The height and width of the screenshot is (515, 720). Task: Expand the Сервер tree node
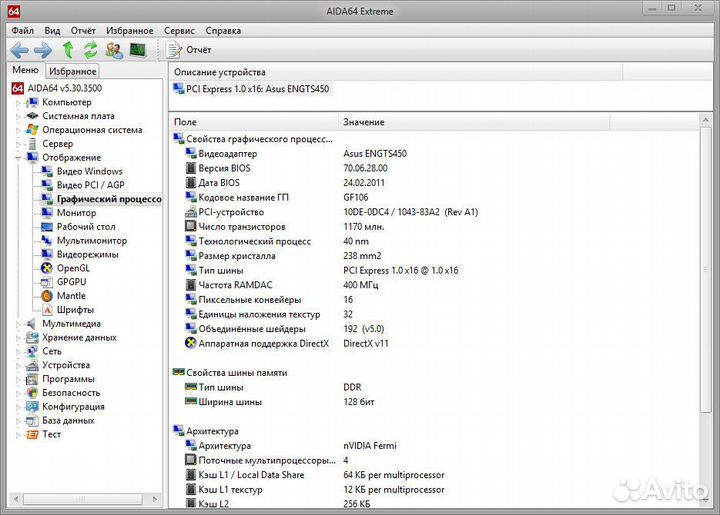(18, 144)
